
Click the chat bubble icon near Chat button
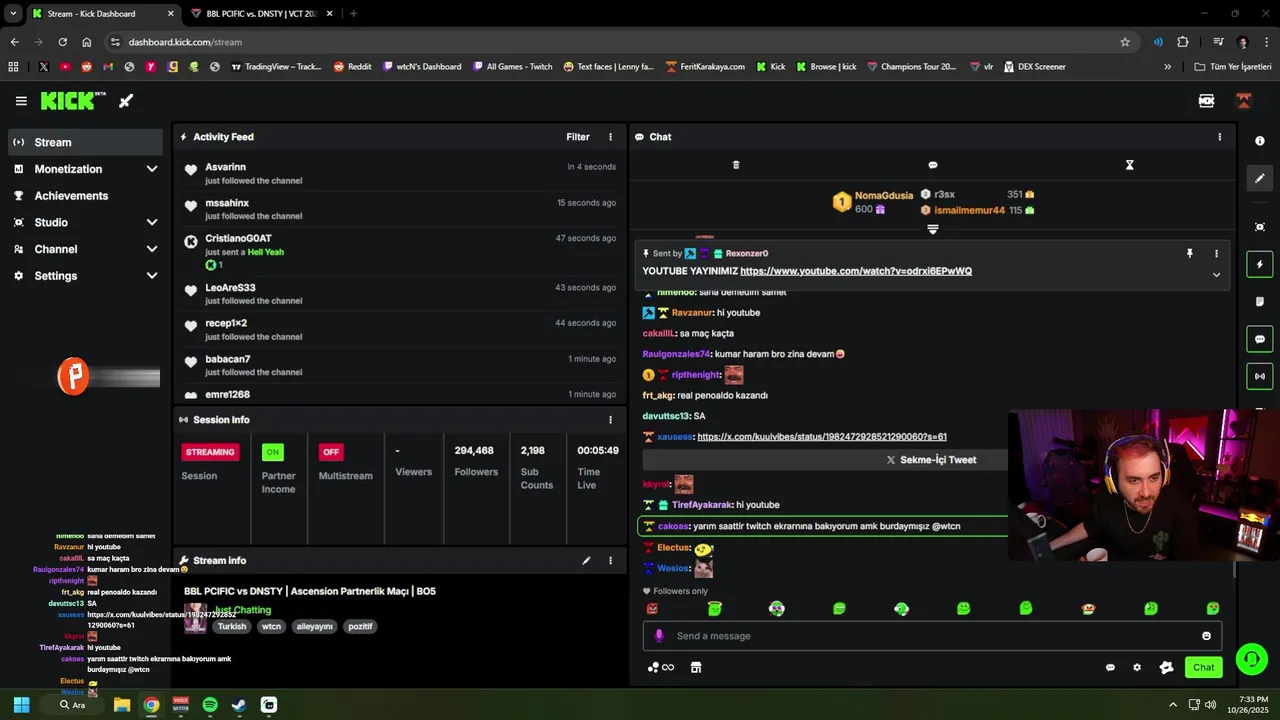1110,667
